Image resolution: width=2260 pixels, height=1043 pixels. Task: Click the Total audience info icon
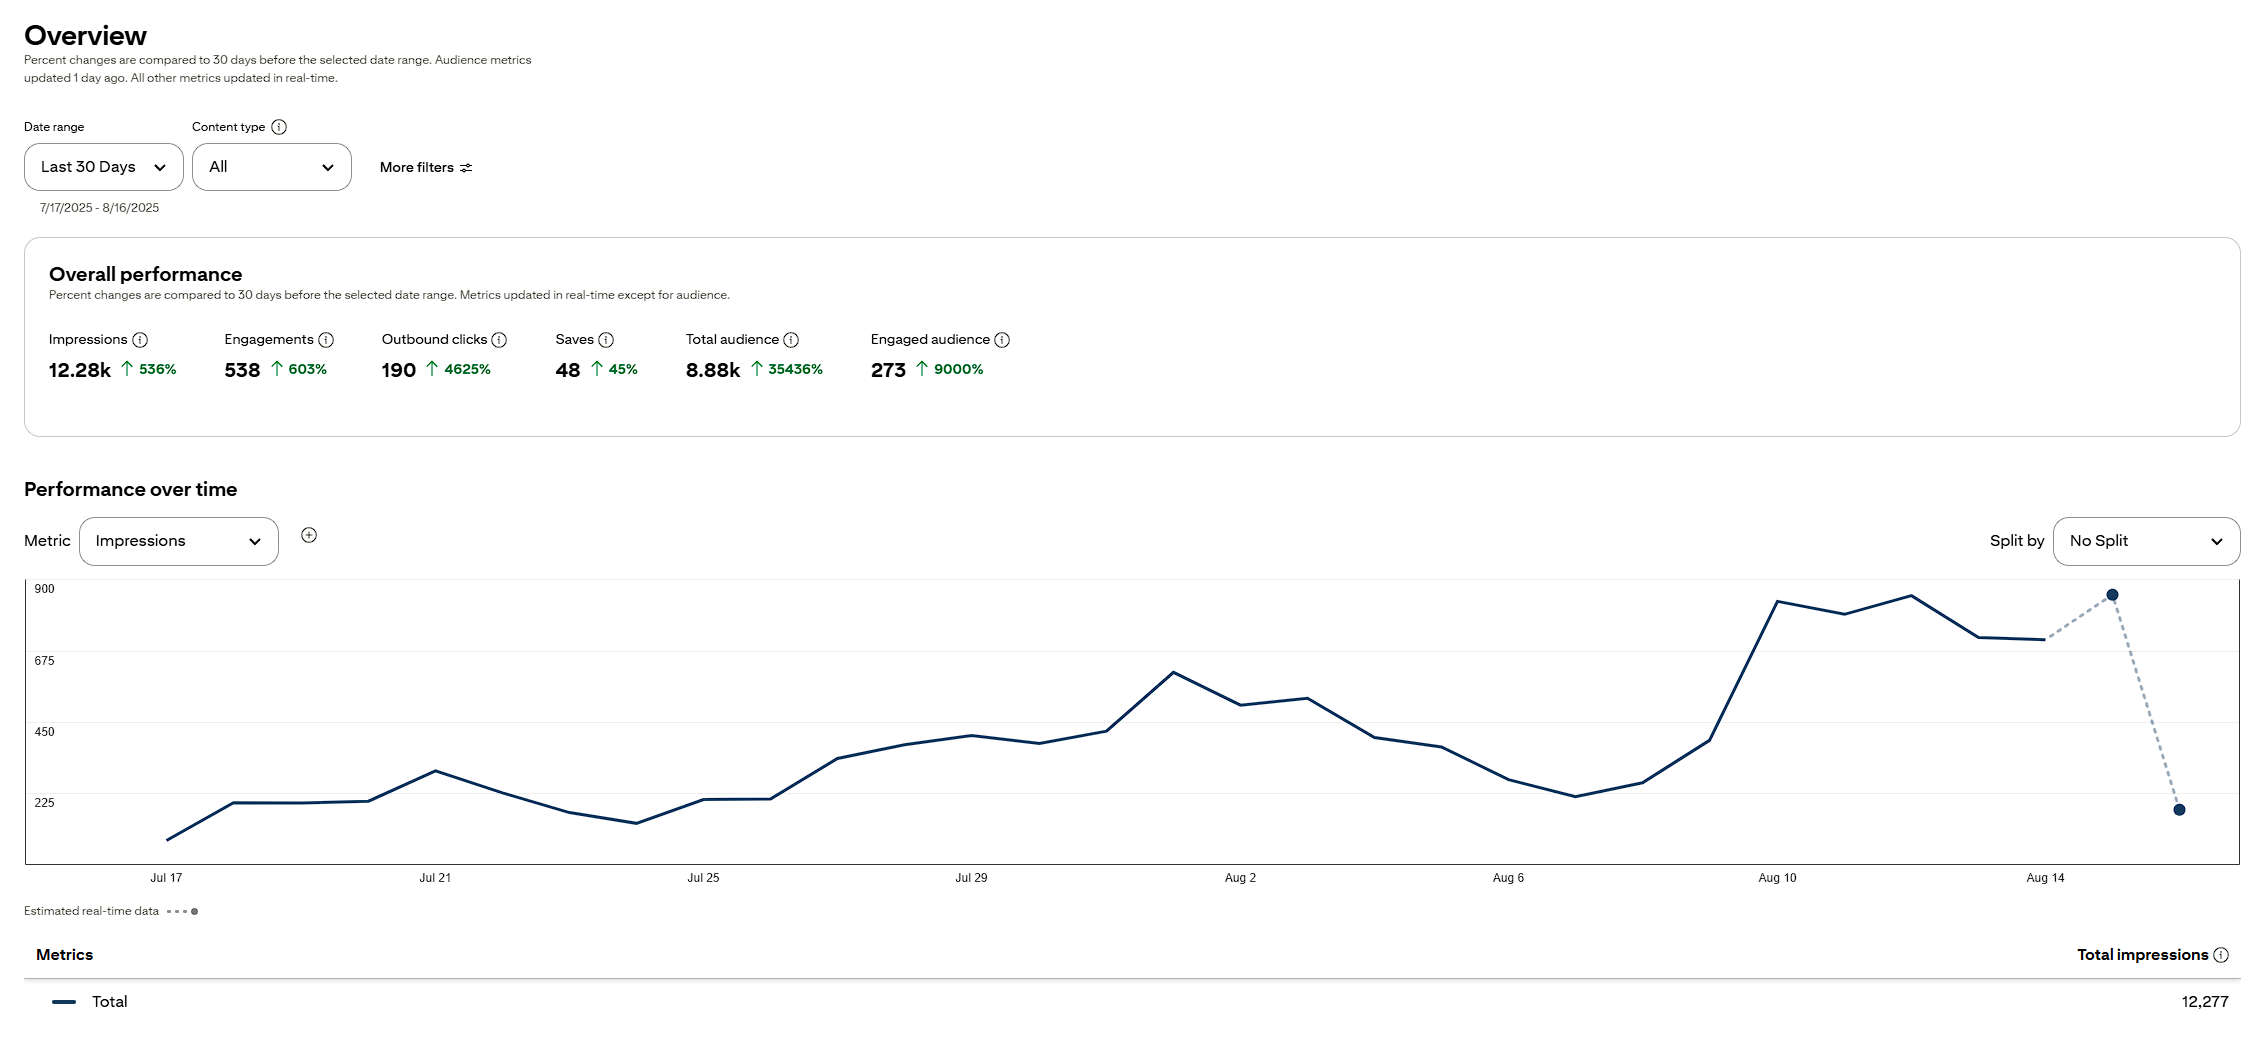coord(791,340)
